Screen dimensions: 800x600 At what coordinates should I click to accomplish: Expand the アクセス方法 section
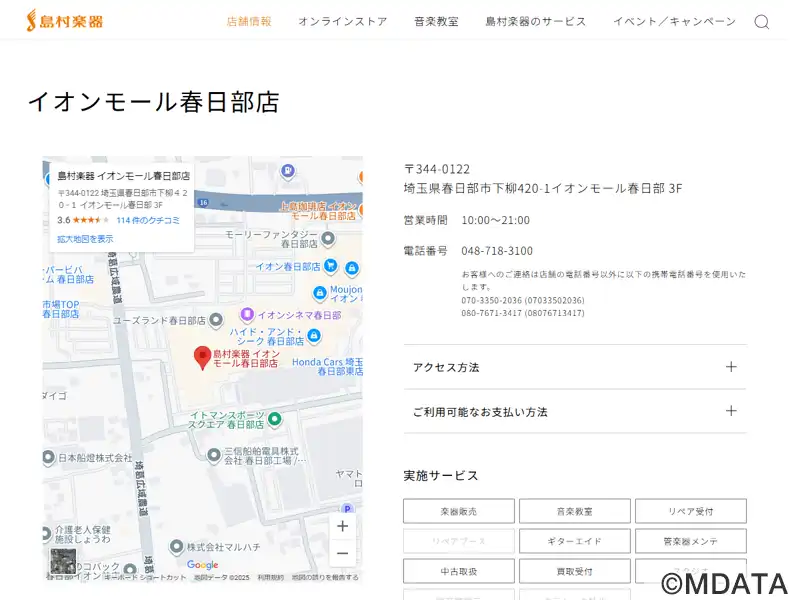pyautogui.click(x=575, y=367)
